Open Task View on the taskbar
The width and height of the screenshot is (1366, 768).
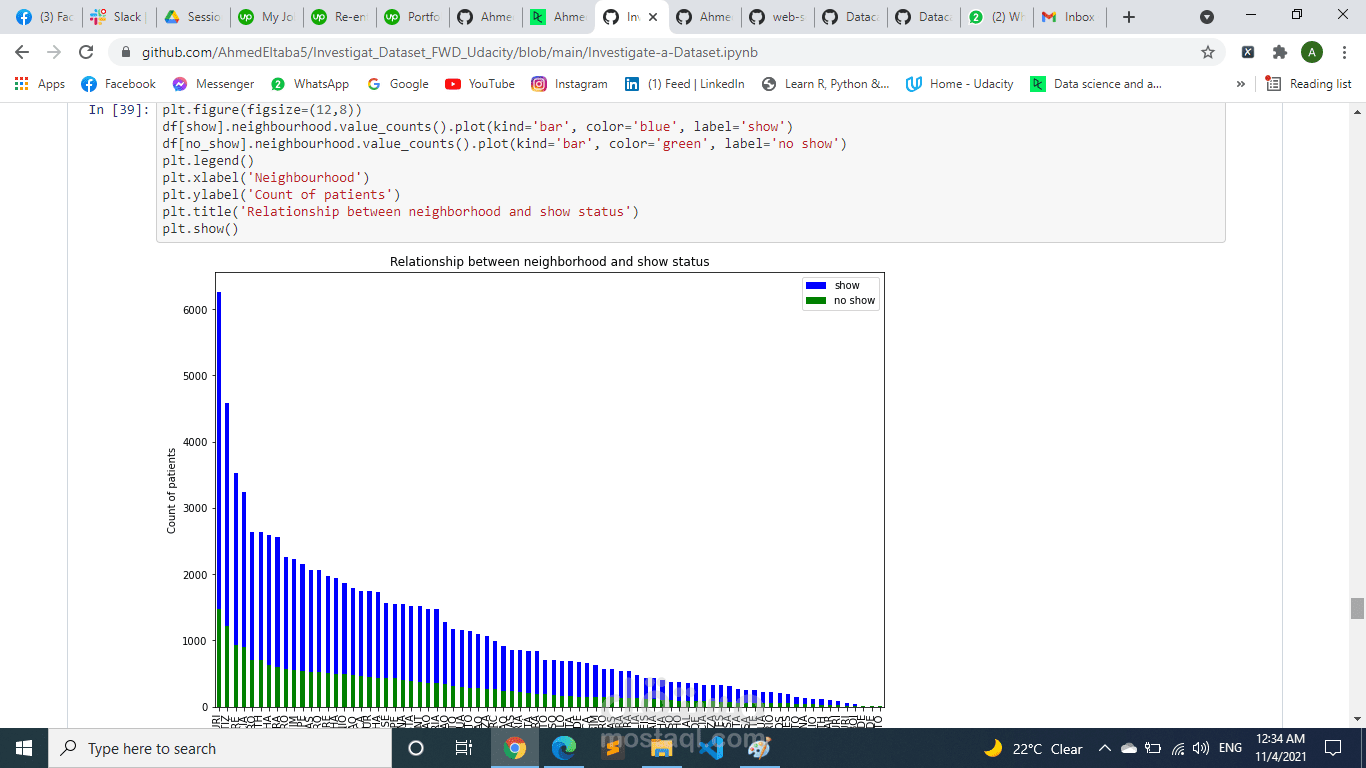point(464,748)
